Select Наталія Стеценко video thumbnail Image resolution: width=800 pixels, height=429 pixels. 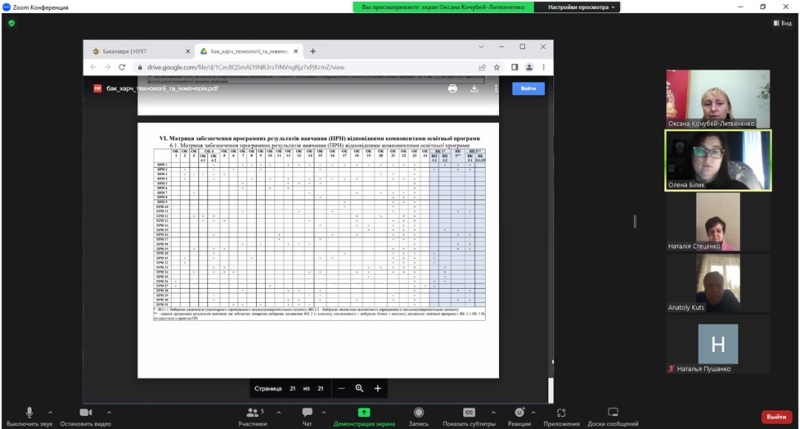(718, 222)
